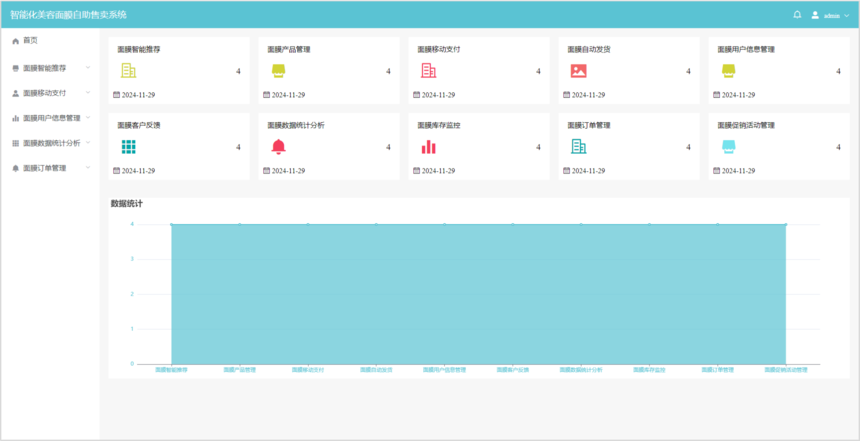The image size is (860, 441).
Task: Click the x-axis label 面膜客户反馈 in the chart
Action: (x=513, y=370)
